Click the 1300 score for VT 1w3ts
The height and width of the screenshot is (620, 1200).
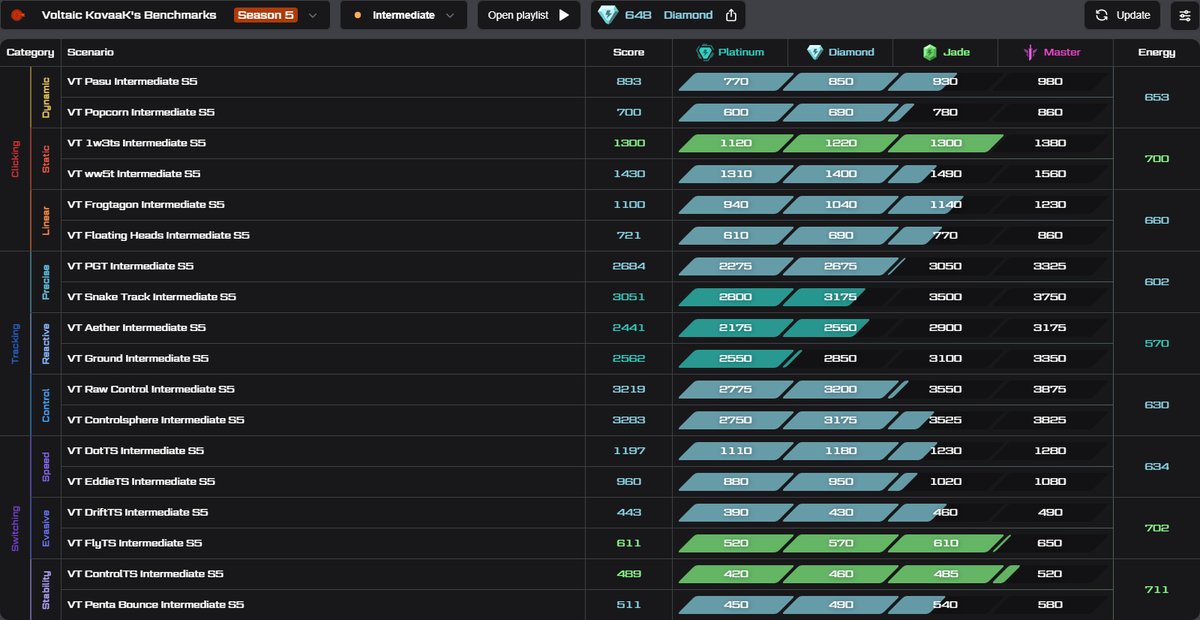pyautogui.click(x=629, y=143)
